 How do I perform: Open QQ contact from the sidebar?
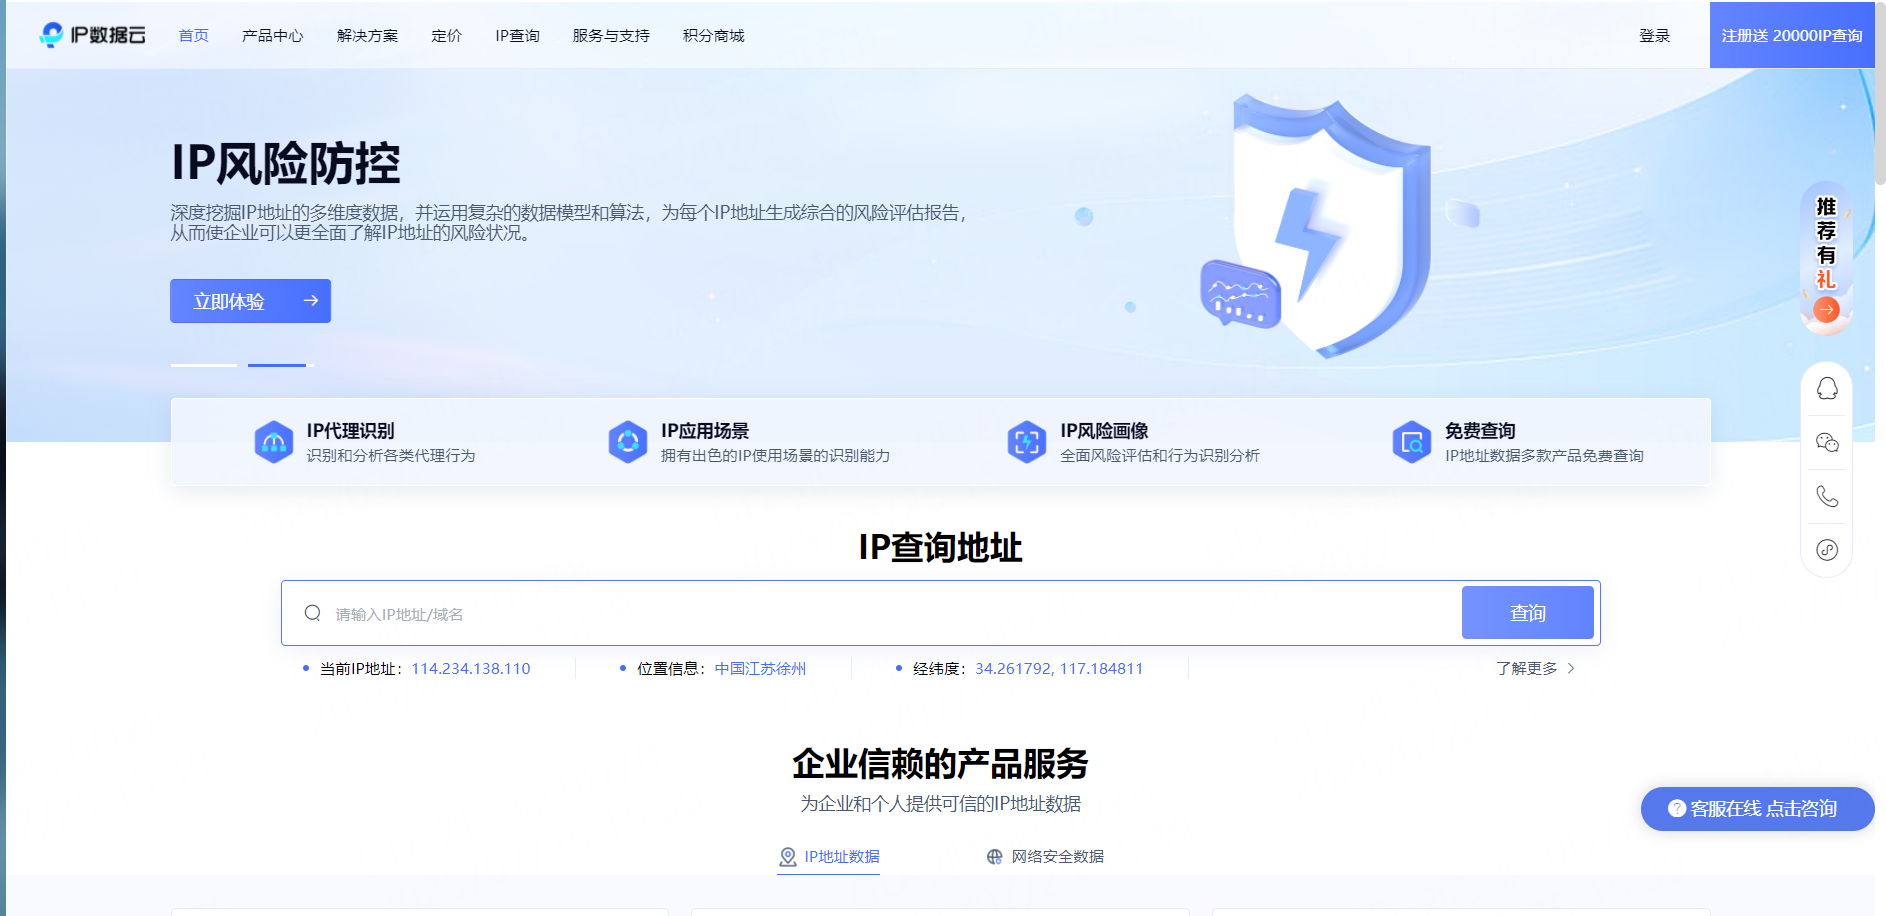pyautogui.click(x=1826, y=388)
